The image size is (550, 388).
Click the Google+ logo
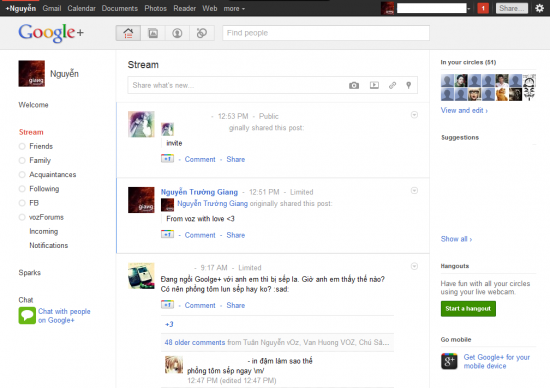pyautogui.click(x=51, y=33)
